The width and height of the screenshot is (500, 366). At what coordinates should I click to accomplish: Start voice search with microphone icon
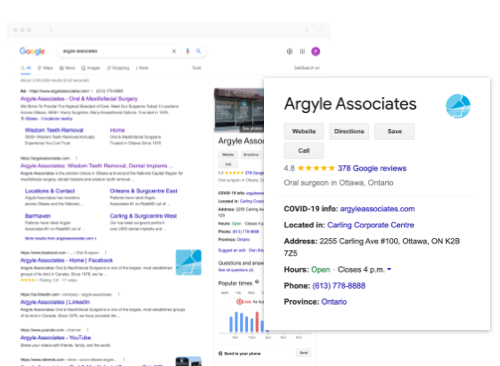click(x=187, y=51)
